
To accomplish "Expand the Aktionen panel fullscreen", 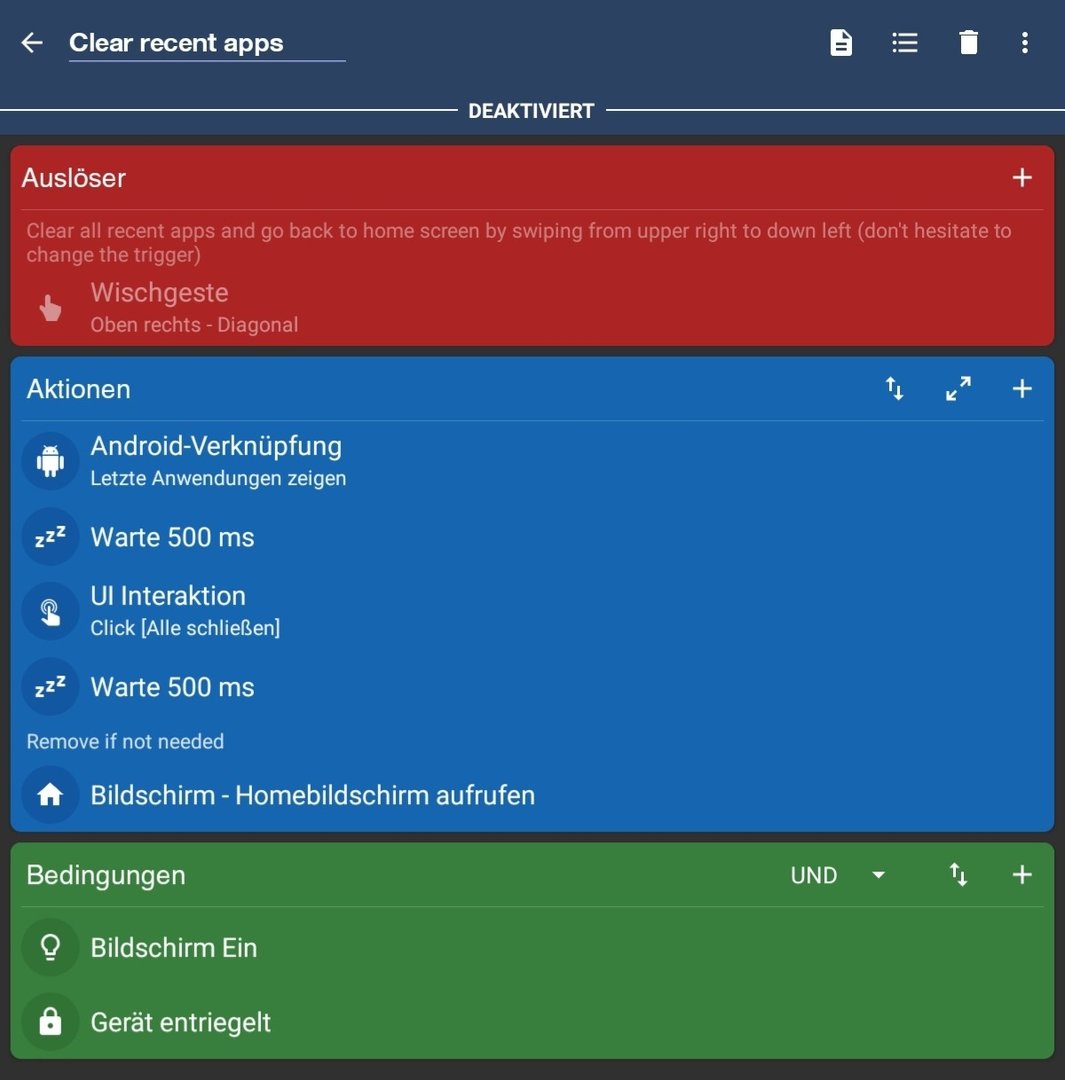I will pos(958,389).
